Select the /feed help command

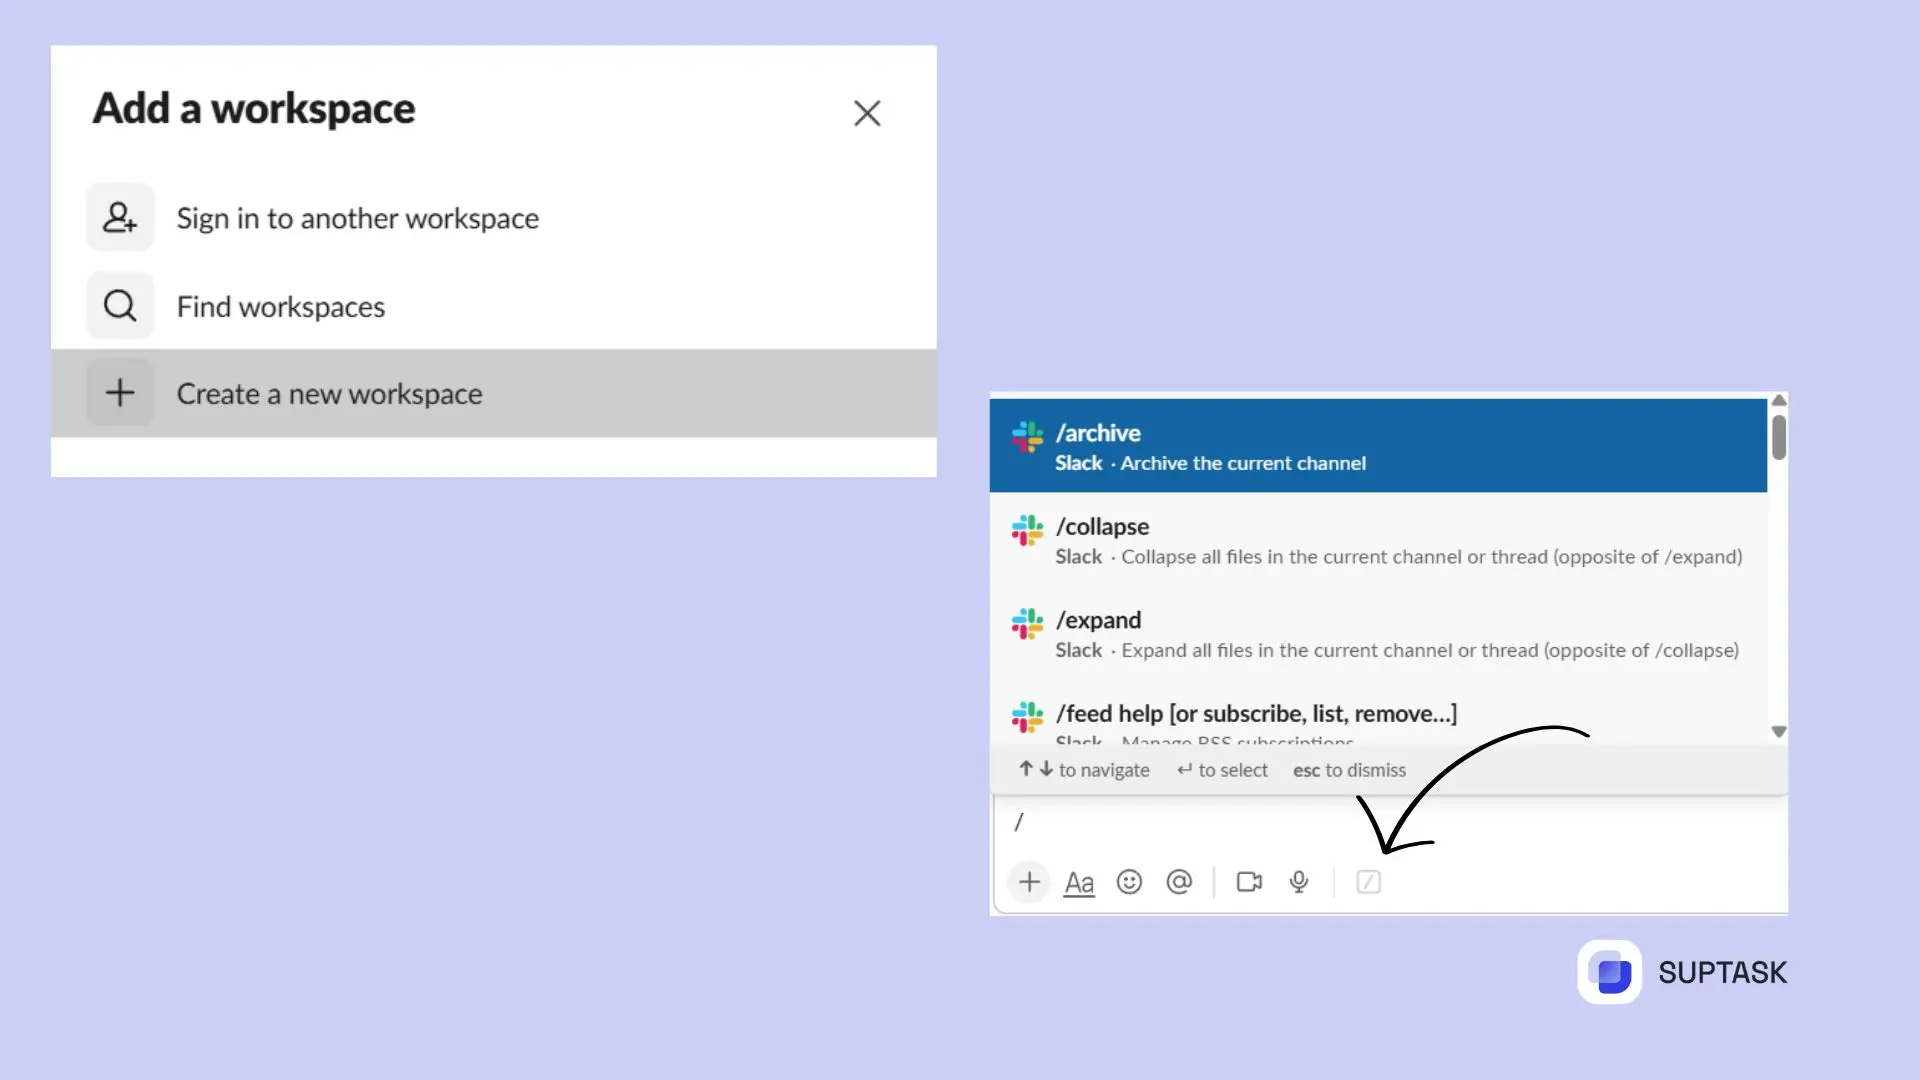[1378, 714]
